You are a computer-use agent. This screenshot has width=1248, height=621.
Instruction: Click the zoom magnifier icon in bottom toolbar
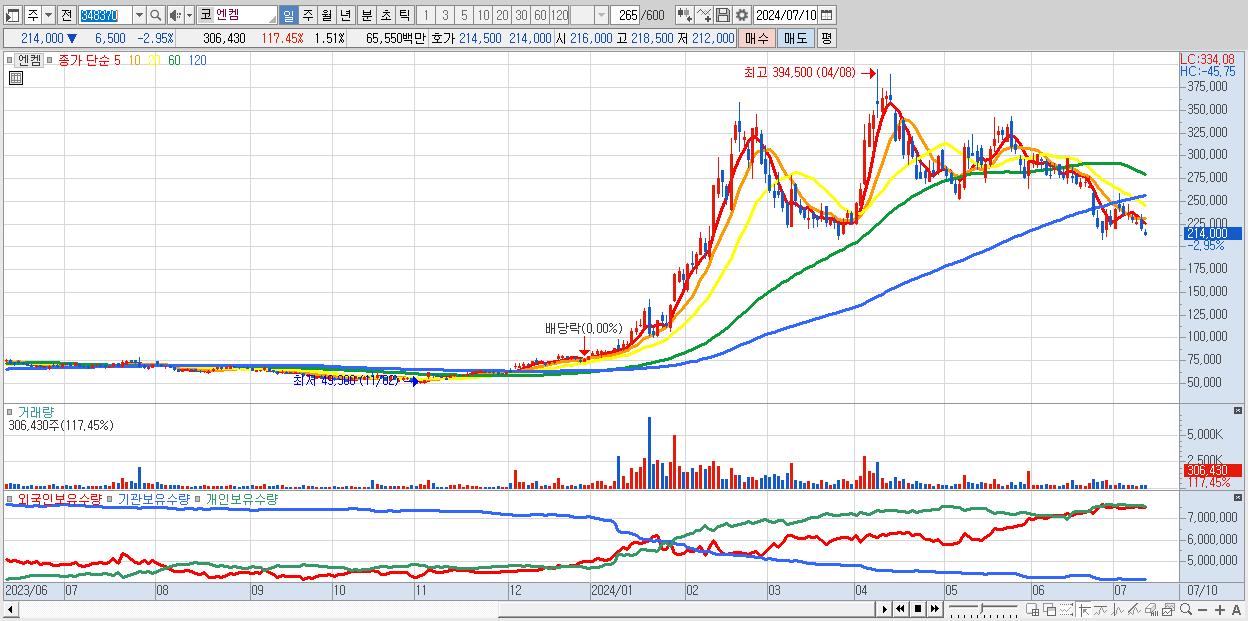click(x=1186, y=610)
